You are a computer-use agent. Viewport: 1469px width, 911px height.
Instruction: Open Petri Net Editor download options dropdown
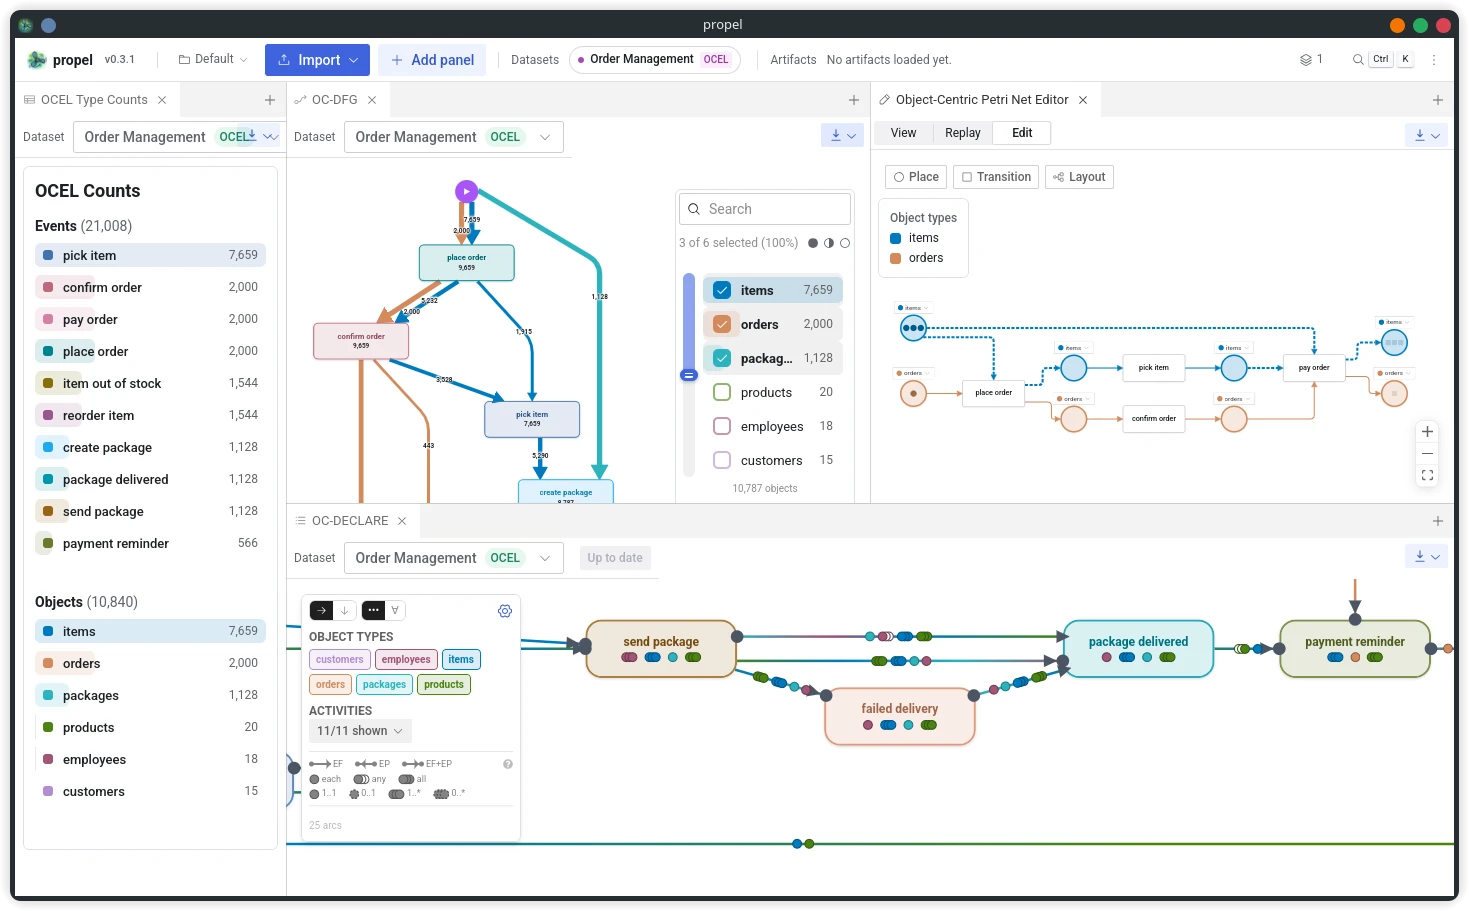[1426, 136]
